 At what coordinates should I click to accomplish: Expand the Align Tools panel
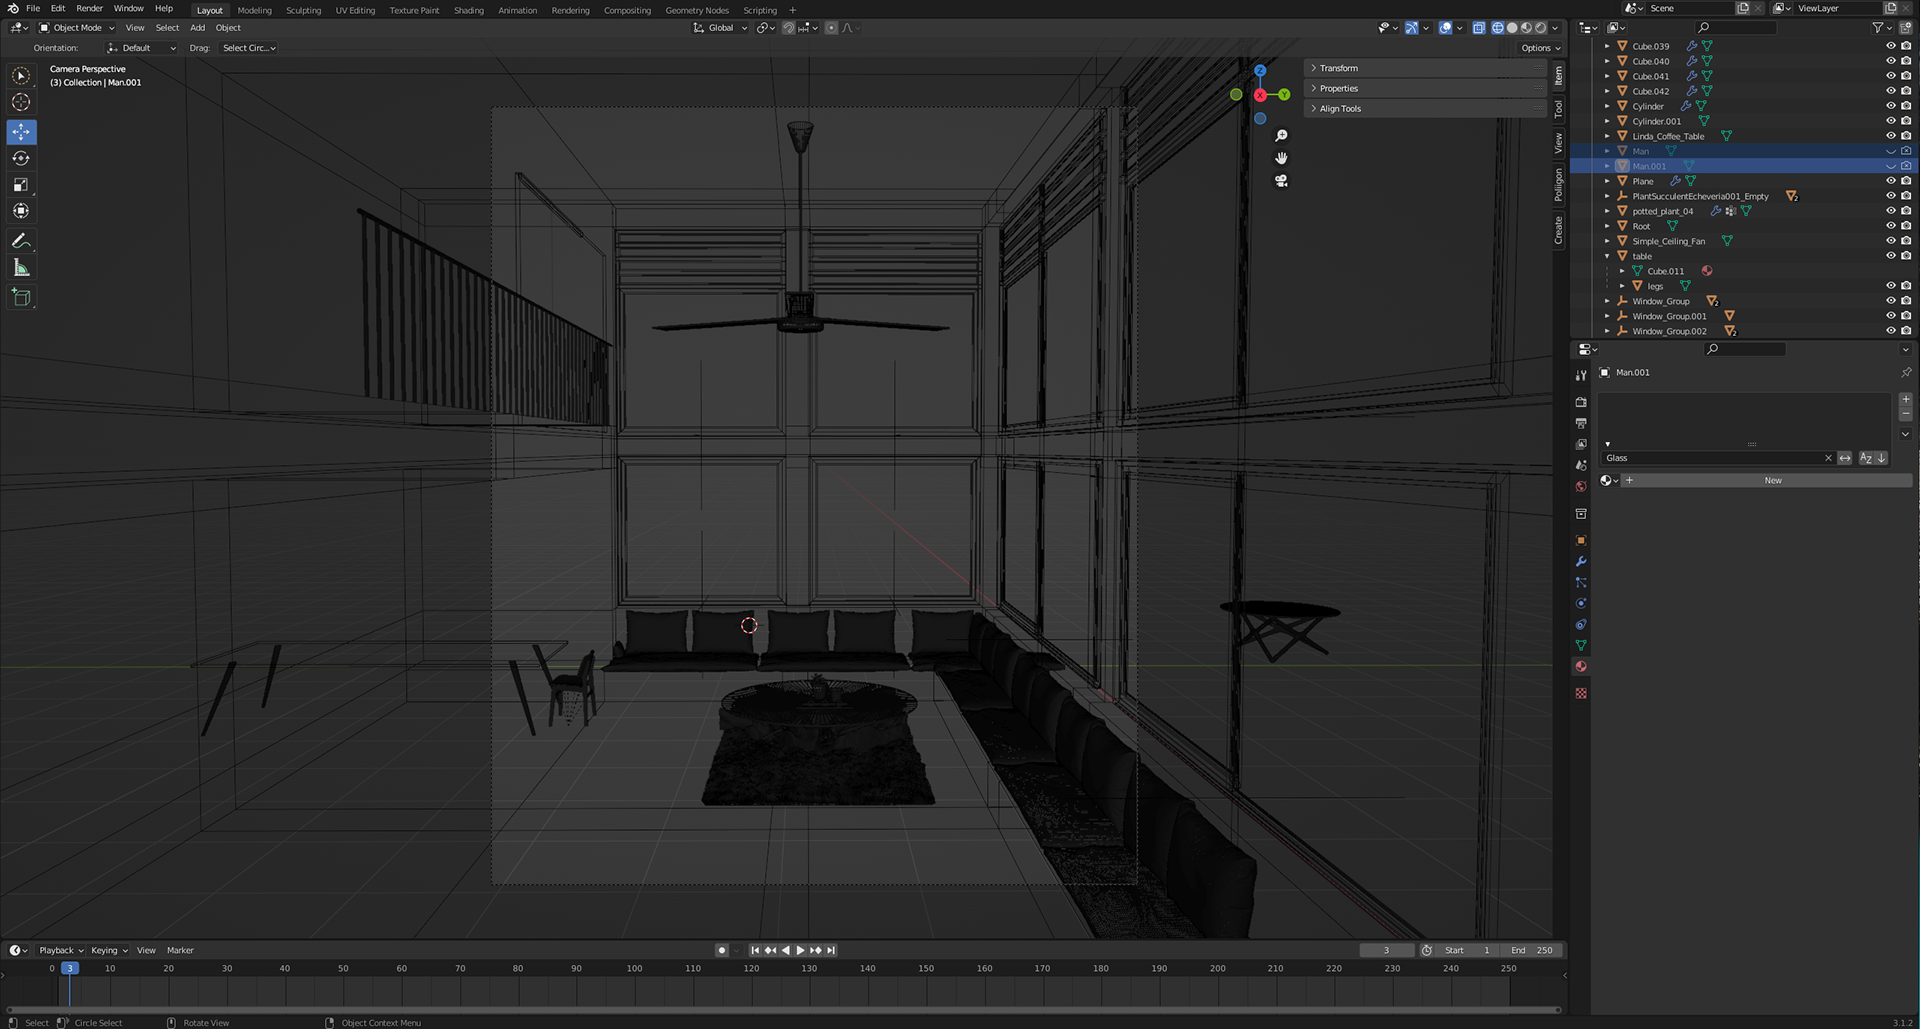pyautogui.click(x=1426, y=108)
